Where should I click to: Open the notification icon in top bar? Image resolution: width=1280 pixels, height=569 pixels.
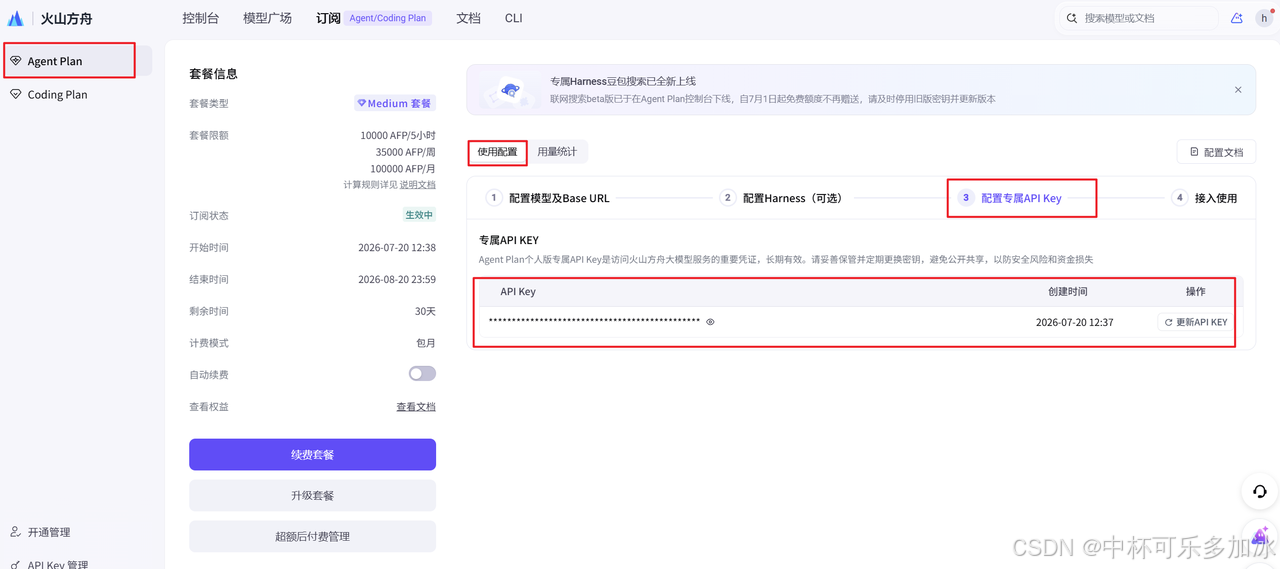pos(1237,18)
